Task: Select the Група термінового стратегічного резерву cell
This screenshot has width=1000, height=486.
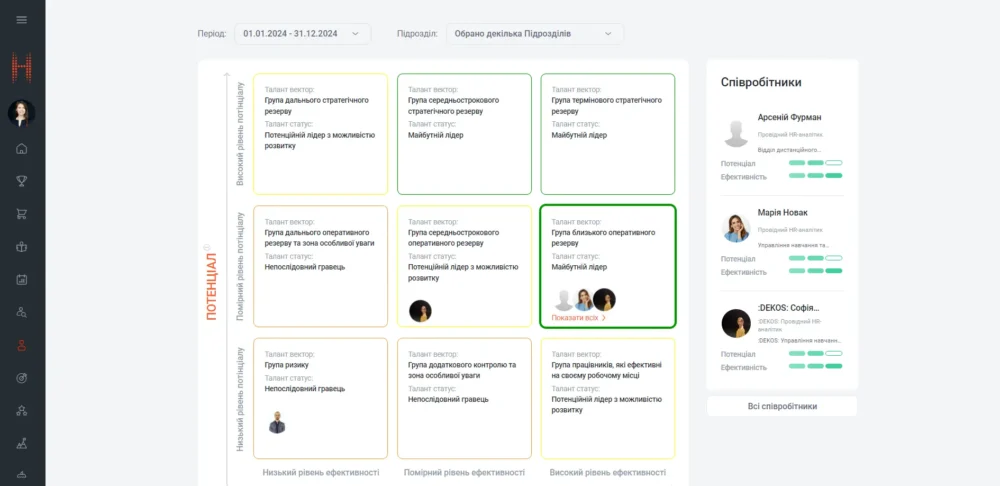Action: 607,134
